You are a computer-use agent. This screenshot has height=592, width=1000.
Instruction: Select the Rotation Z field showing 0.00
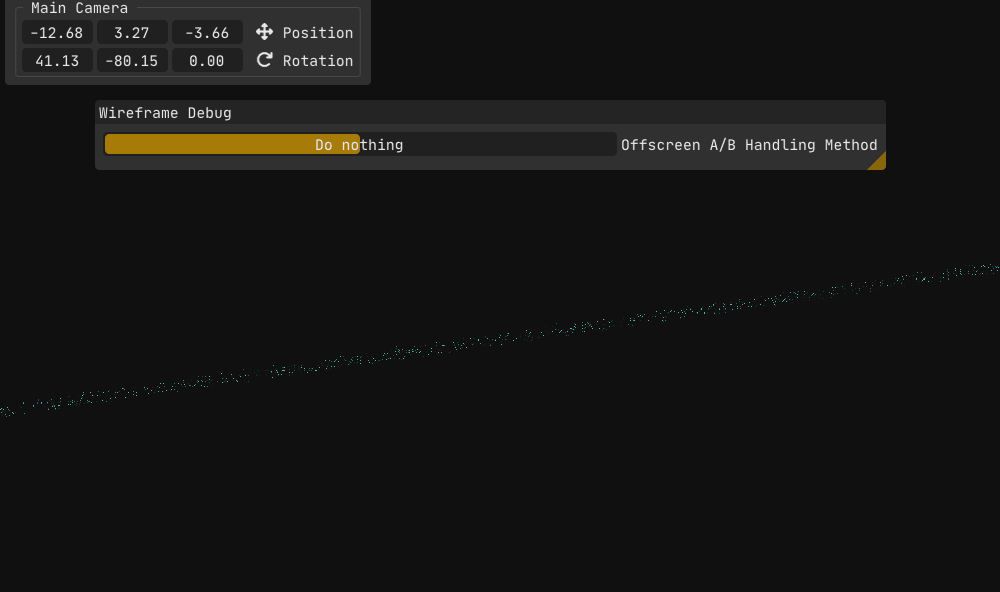pos(207,61)
